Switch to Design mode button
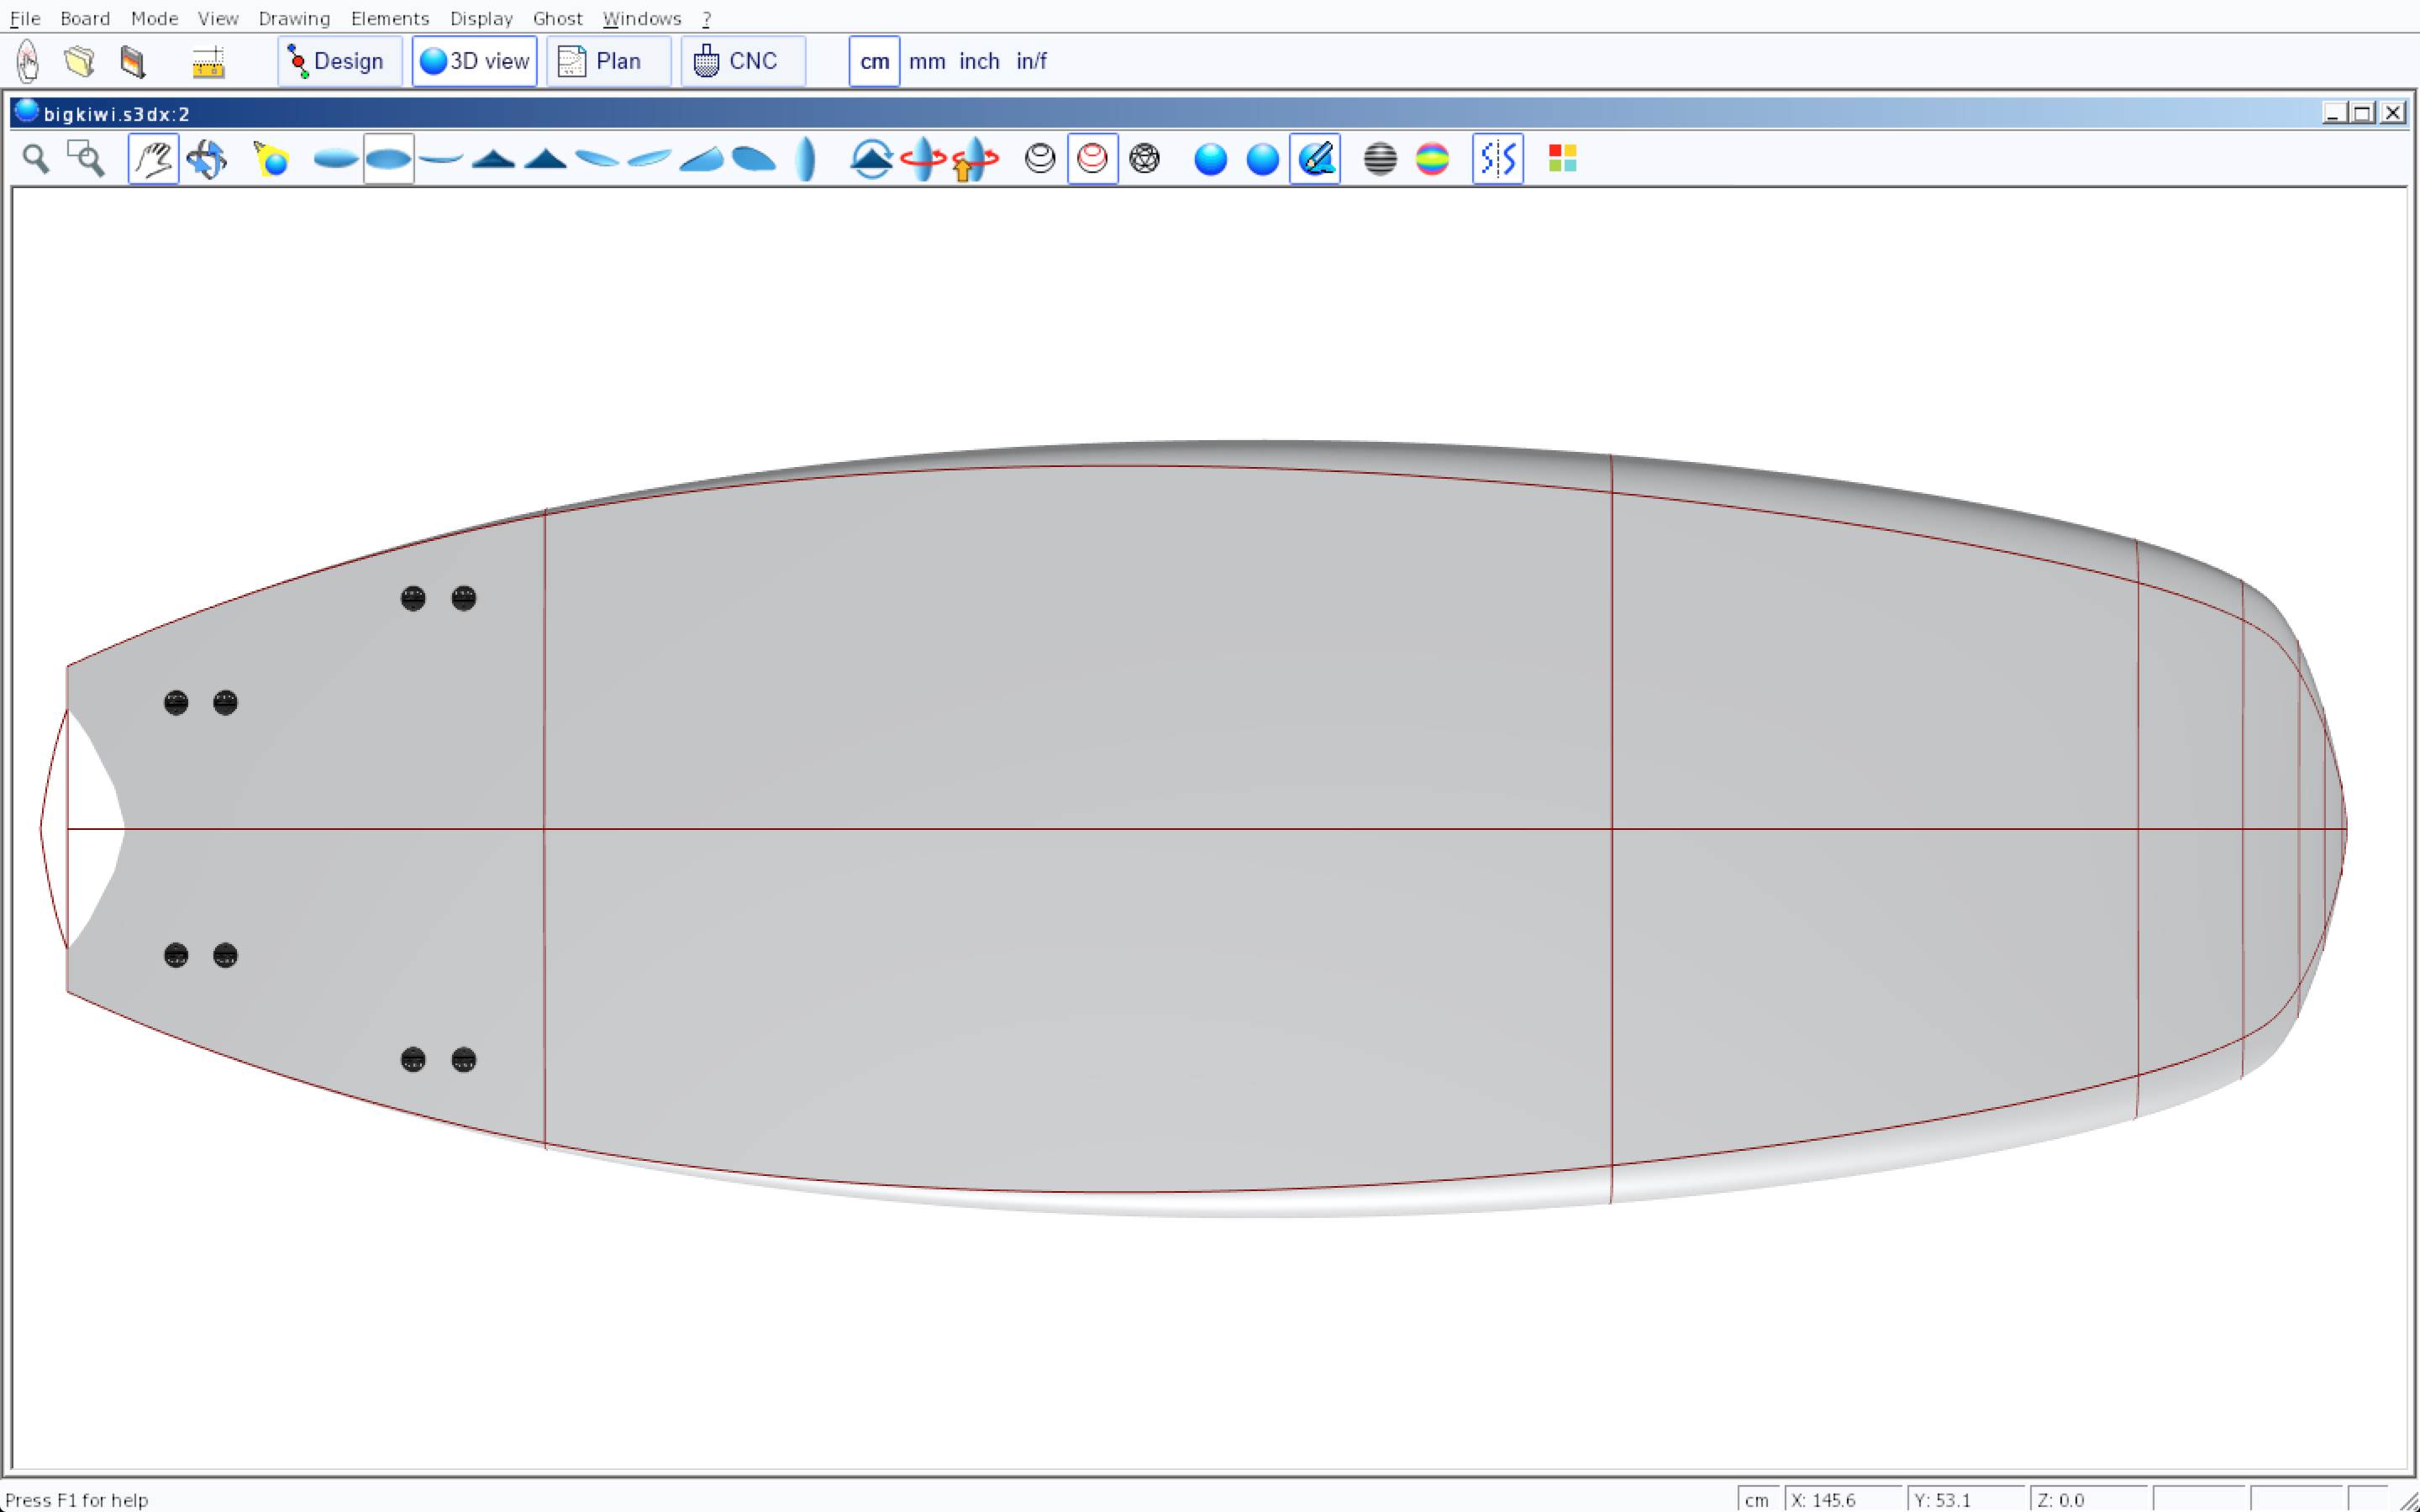The height and width of the screenshot is (1512, 2420). coord(339,62)
